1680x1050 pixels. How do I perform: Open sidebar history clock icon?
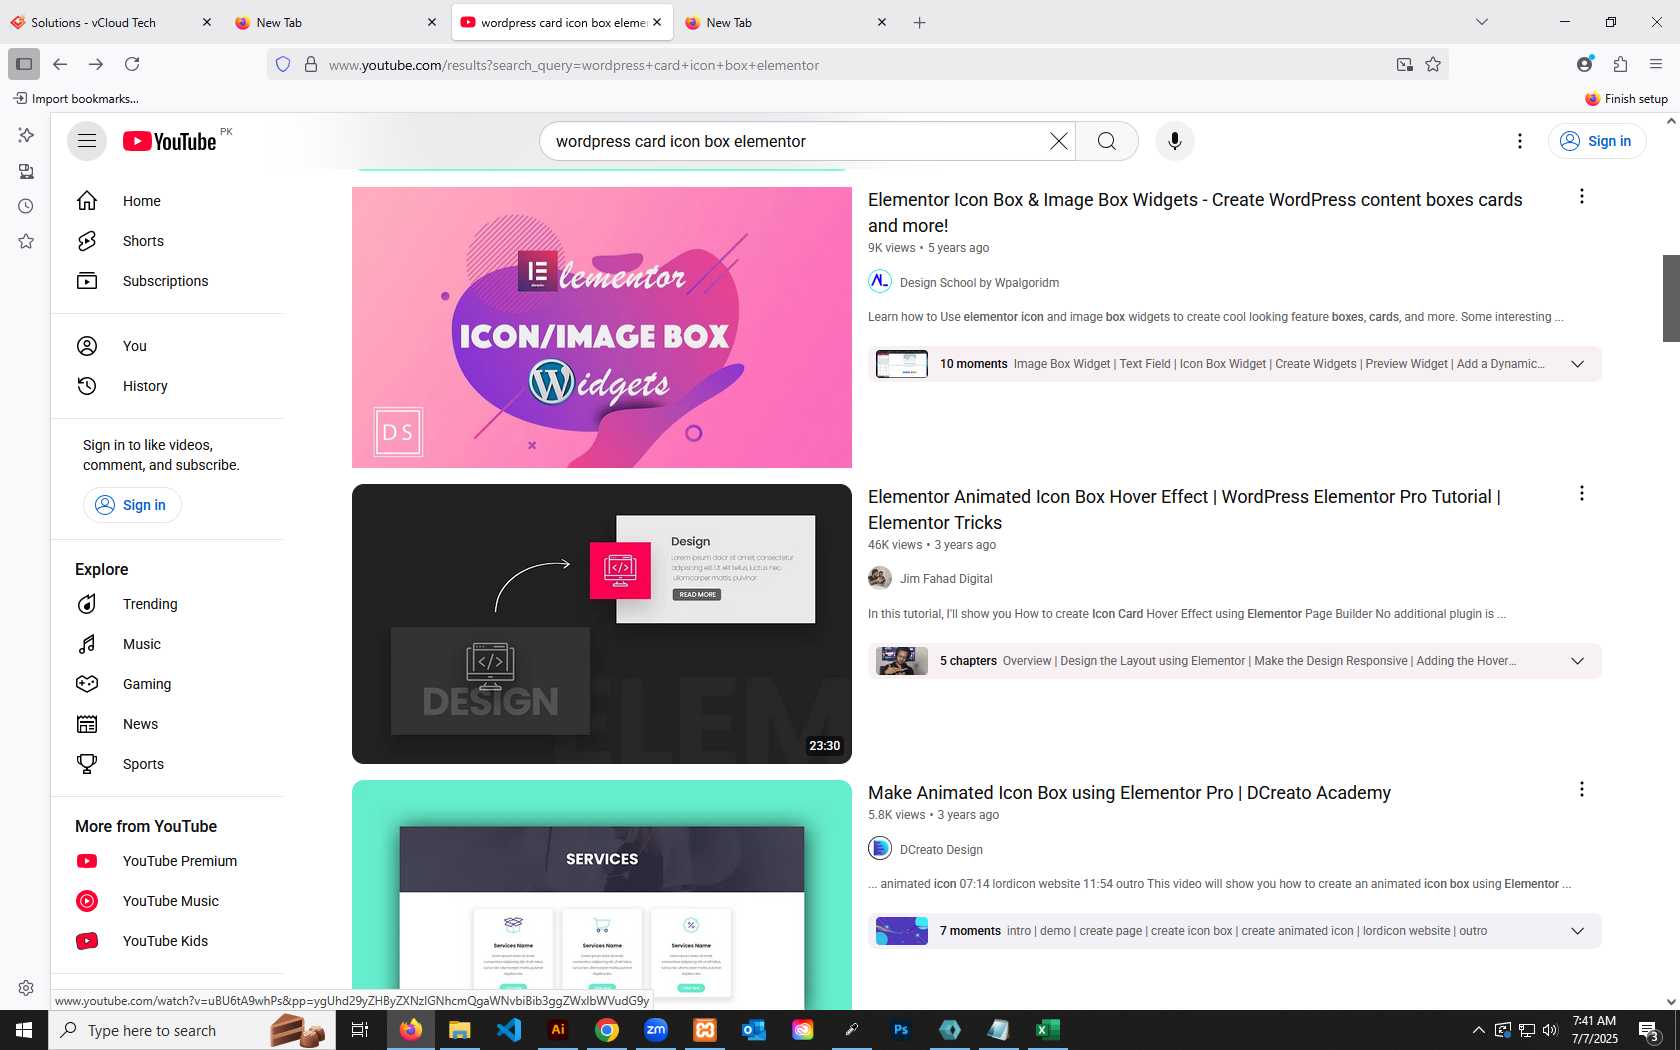tap(26, 206)
